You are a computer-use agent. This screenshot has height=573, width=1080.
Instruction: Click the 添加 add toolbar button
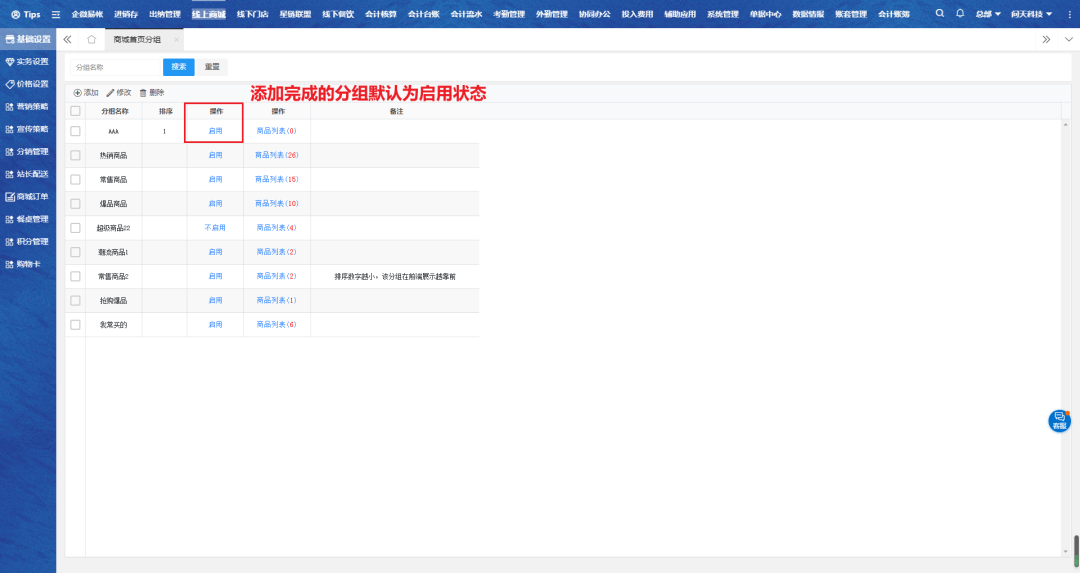(86, 92)
